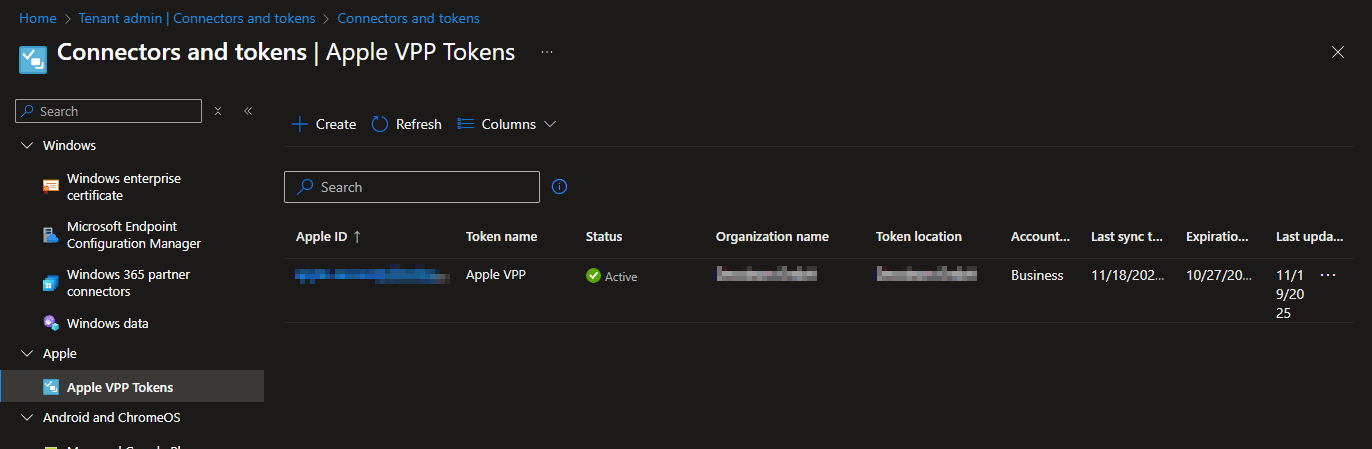
Task: Collapse the Apple section in sidebar
Action: pyautogui.click(x=27, y=354)
